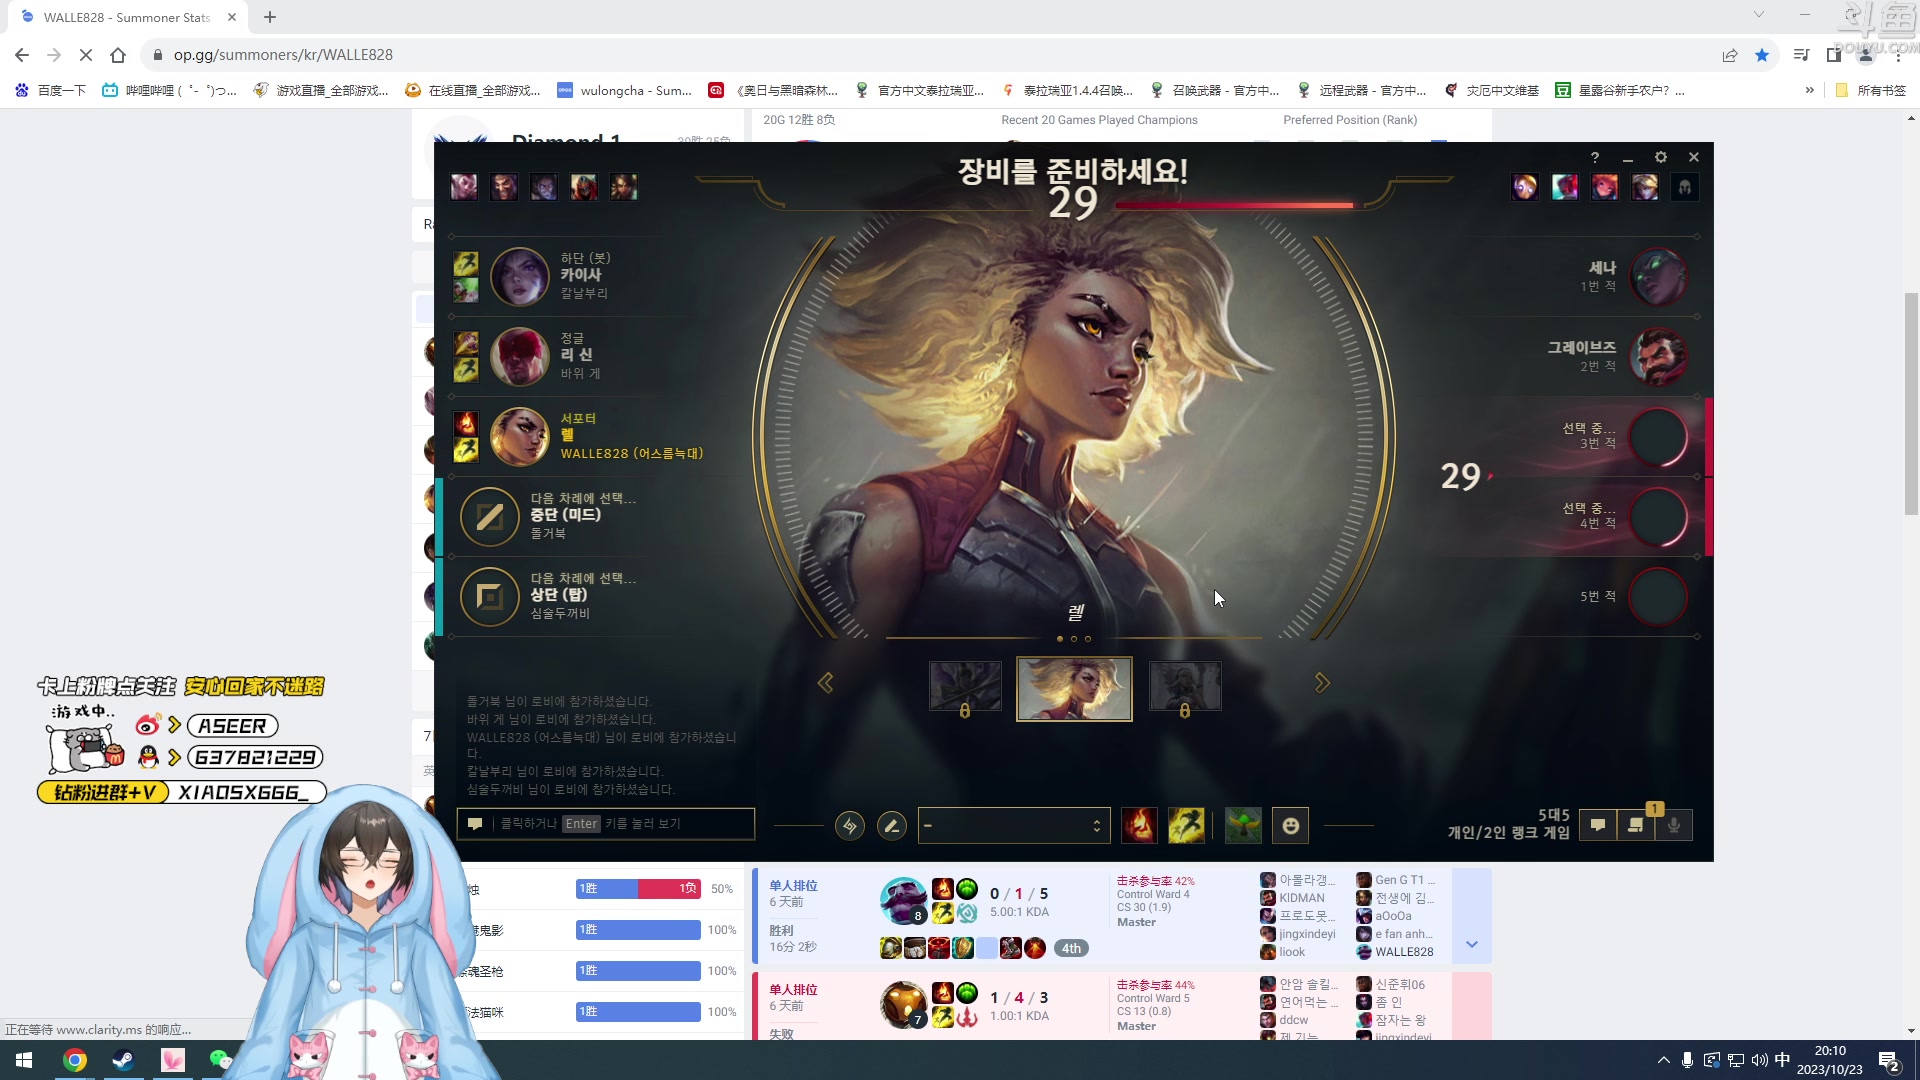Image resolution: width=1920 pixels, height=1080 pixels.
Task: Select the locked left skin thumbnail
Action: pos(965,687)
